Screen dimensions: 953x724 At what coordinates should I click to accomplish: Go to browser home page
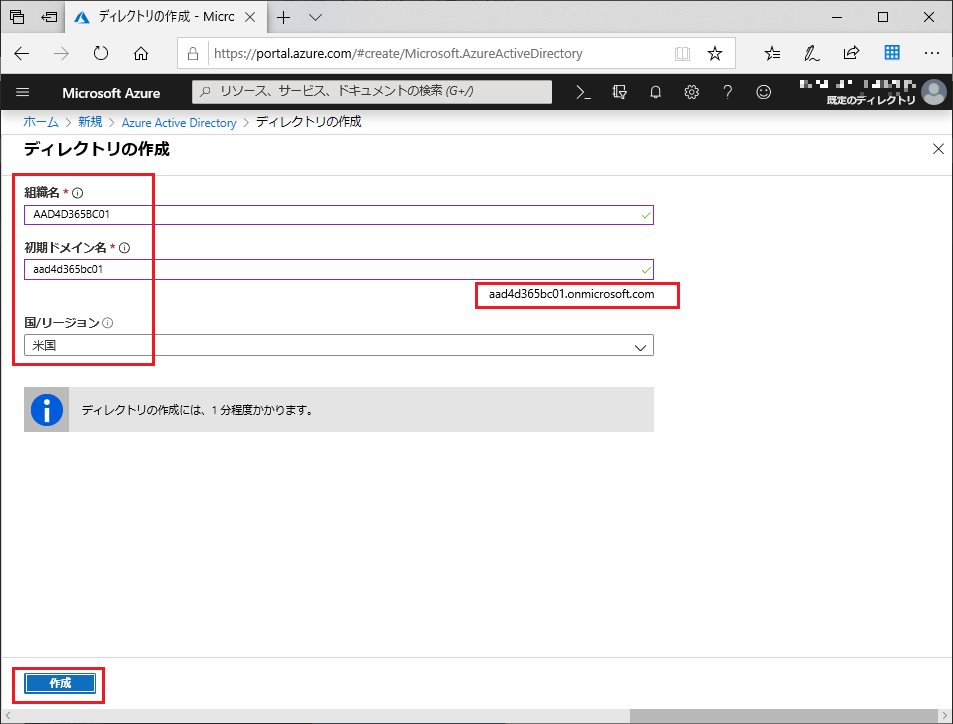point(141,53)
